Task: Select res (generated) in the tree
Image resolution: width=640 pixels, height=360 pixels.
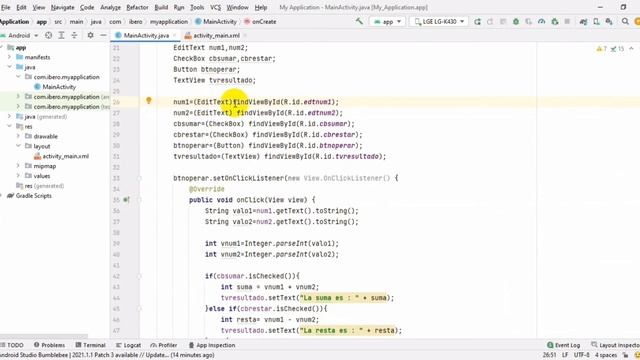Action: click(x=40, y=186)
